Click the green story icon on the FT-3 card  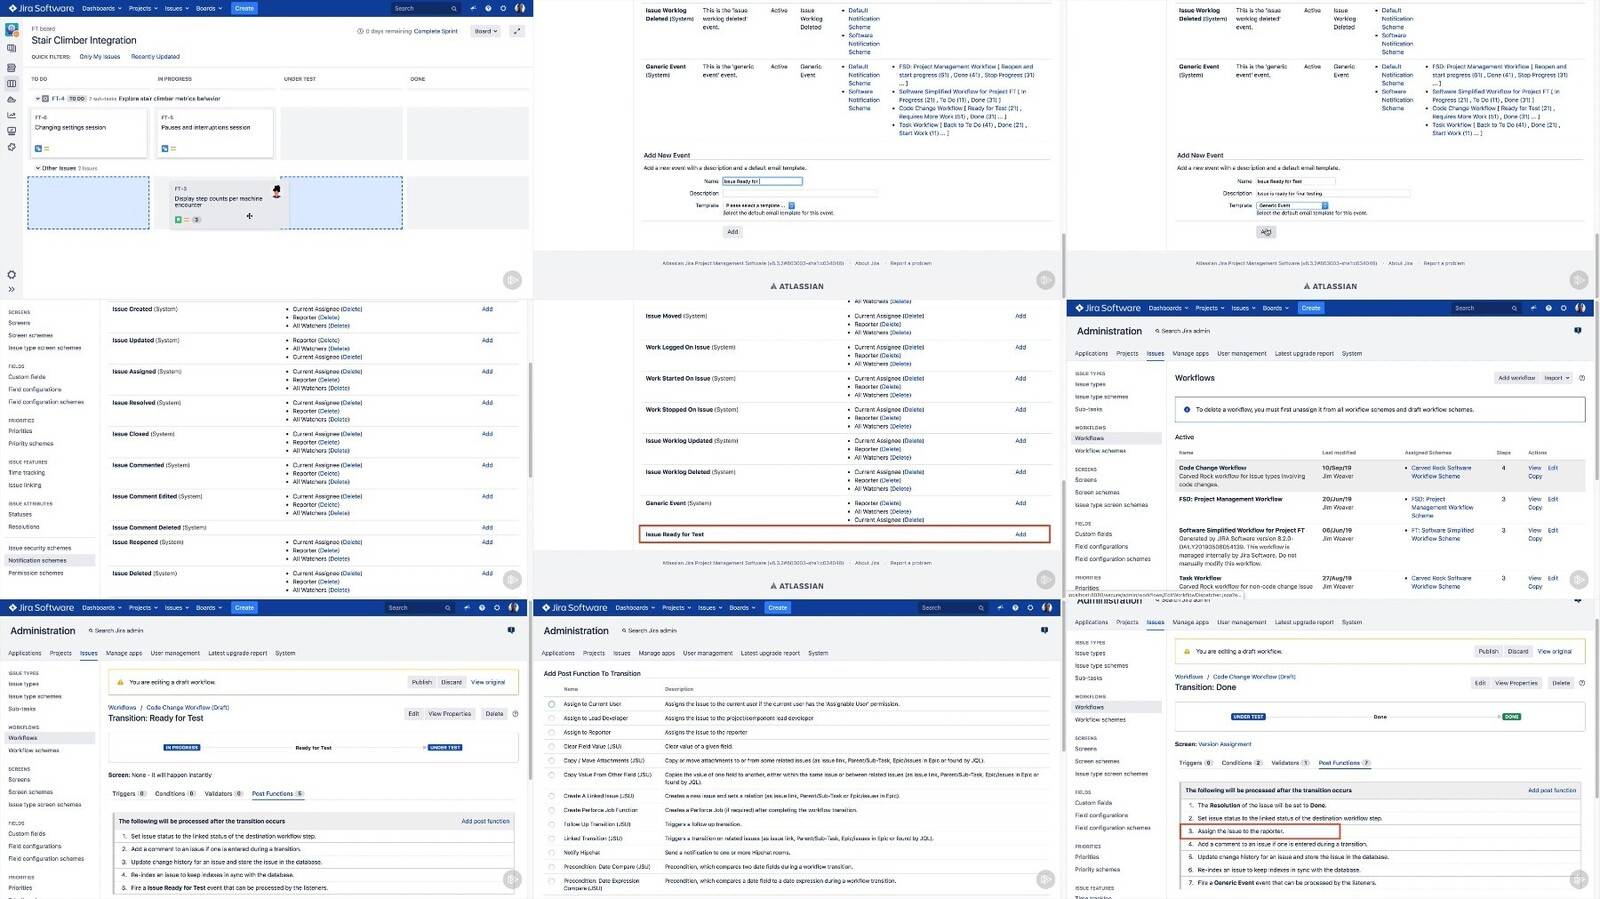[178, 219]
